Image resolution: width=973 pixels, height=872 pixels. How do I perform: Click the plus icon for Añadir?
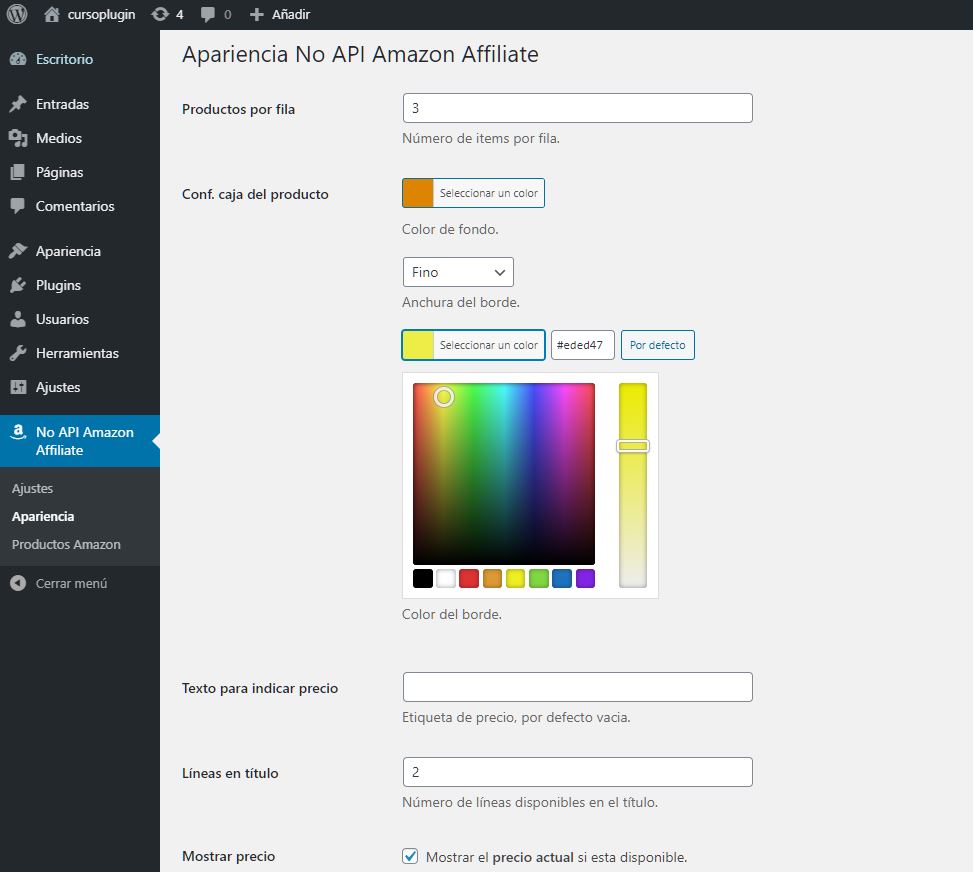click(256, 14)
